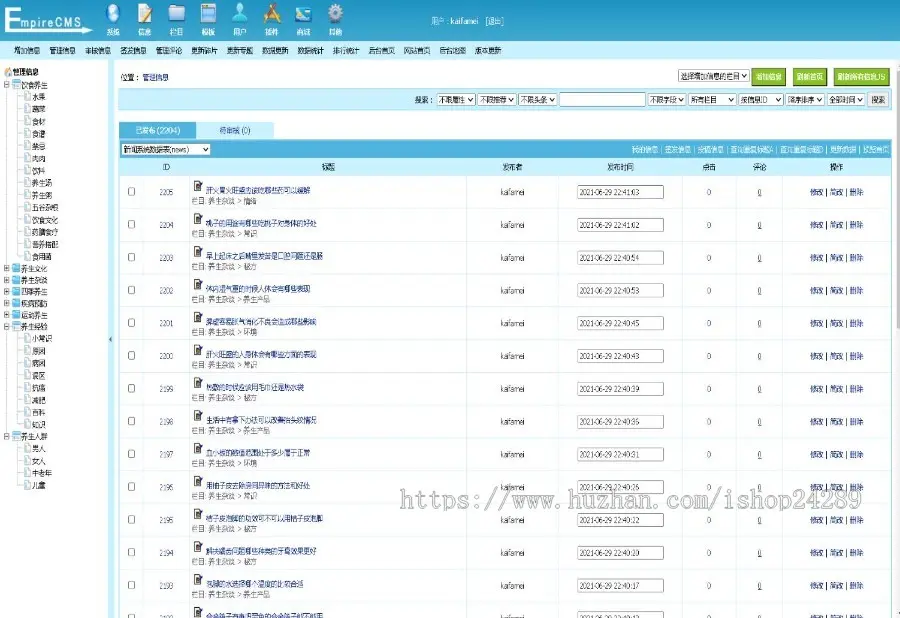Click the document icon in row 2196

point(198,480)
